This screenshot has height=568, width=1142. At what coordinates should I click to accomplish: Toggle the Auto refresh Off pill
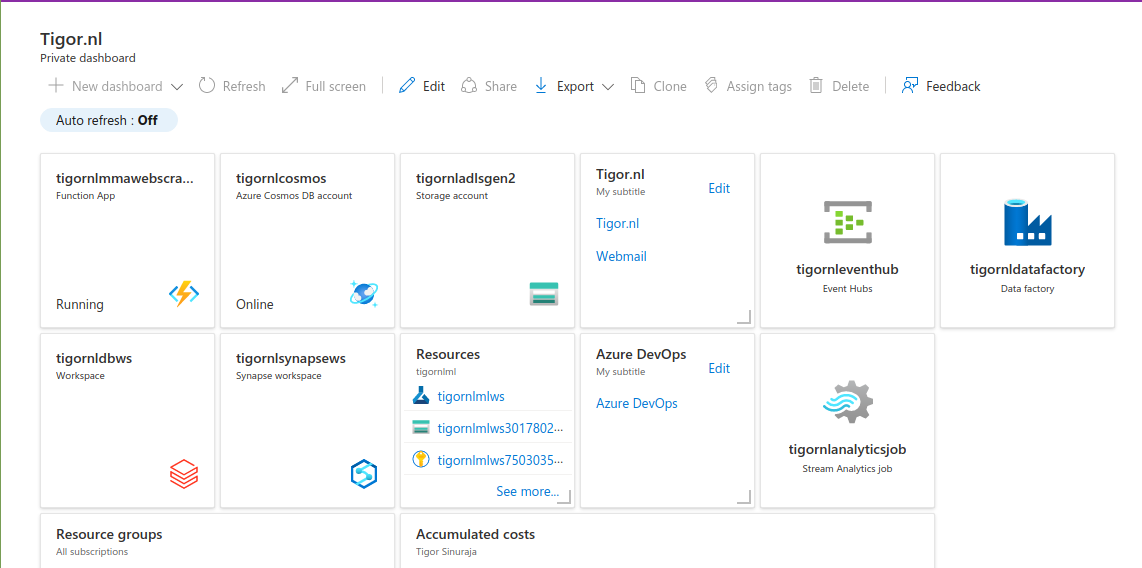(109, 120)
